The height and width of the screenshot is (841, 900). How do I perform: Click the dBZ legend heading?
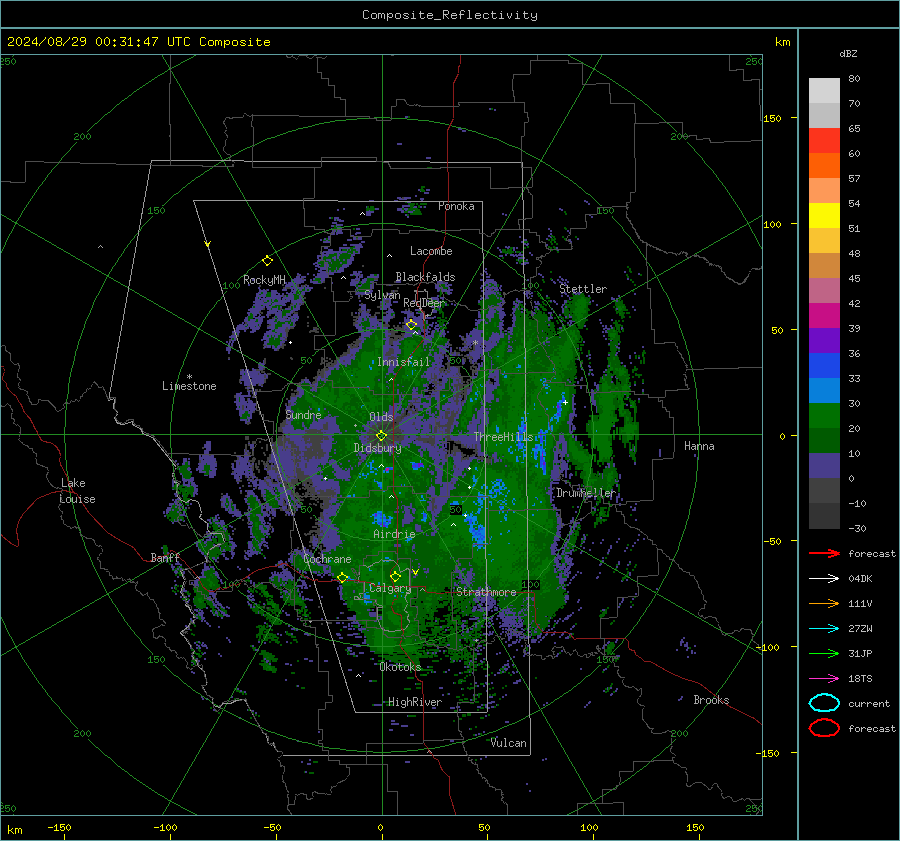(848, 53)
